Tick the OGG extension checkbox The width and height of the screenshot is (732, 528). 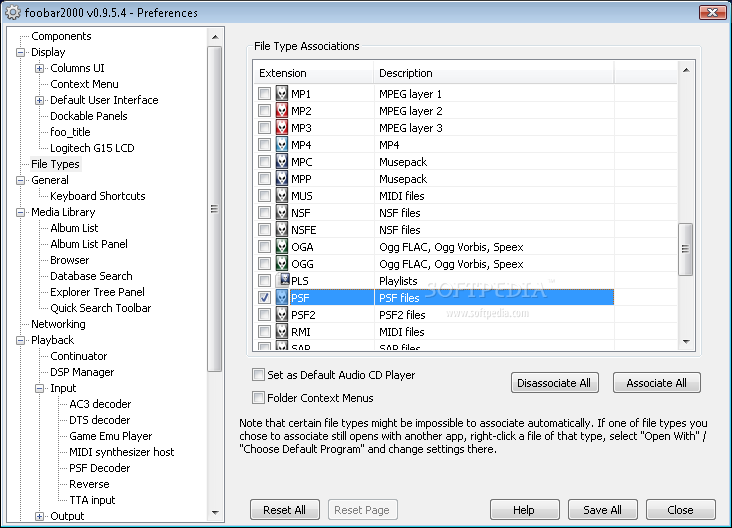264,263
